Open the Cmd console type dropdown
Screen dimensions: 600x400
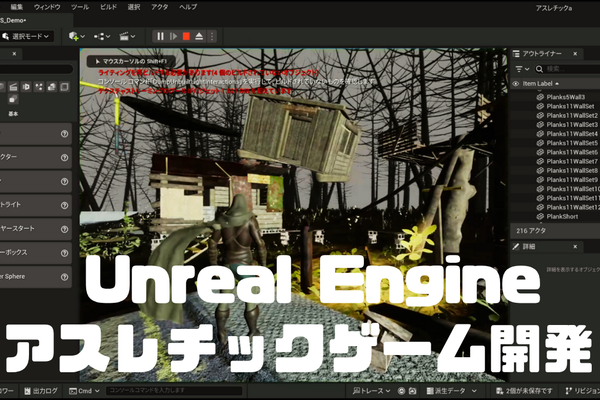pos(84,391)
